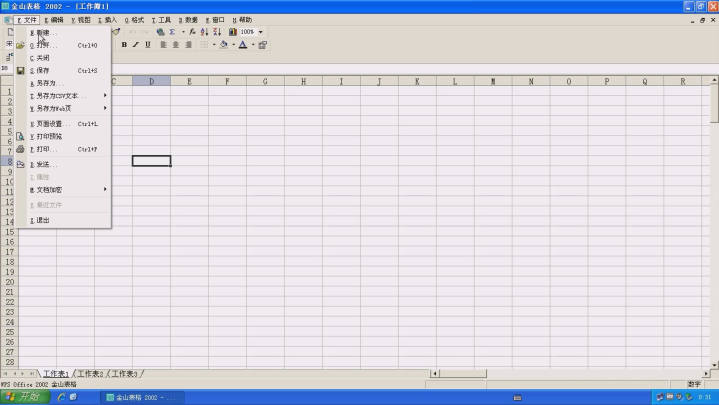719x405 pixels.
Task: Switch to 工作表2 sheet tab
Action: click(x=90, y=374)
